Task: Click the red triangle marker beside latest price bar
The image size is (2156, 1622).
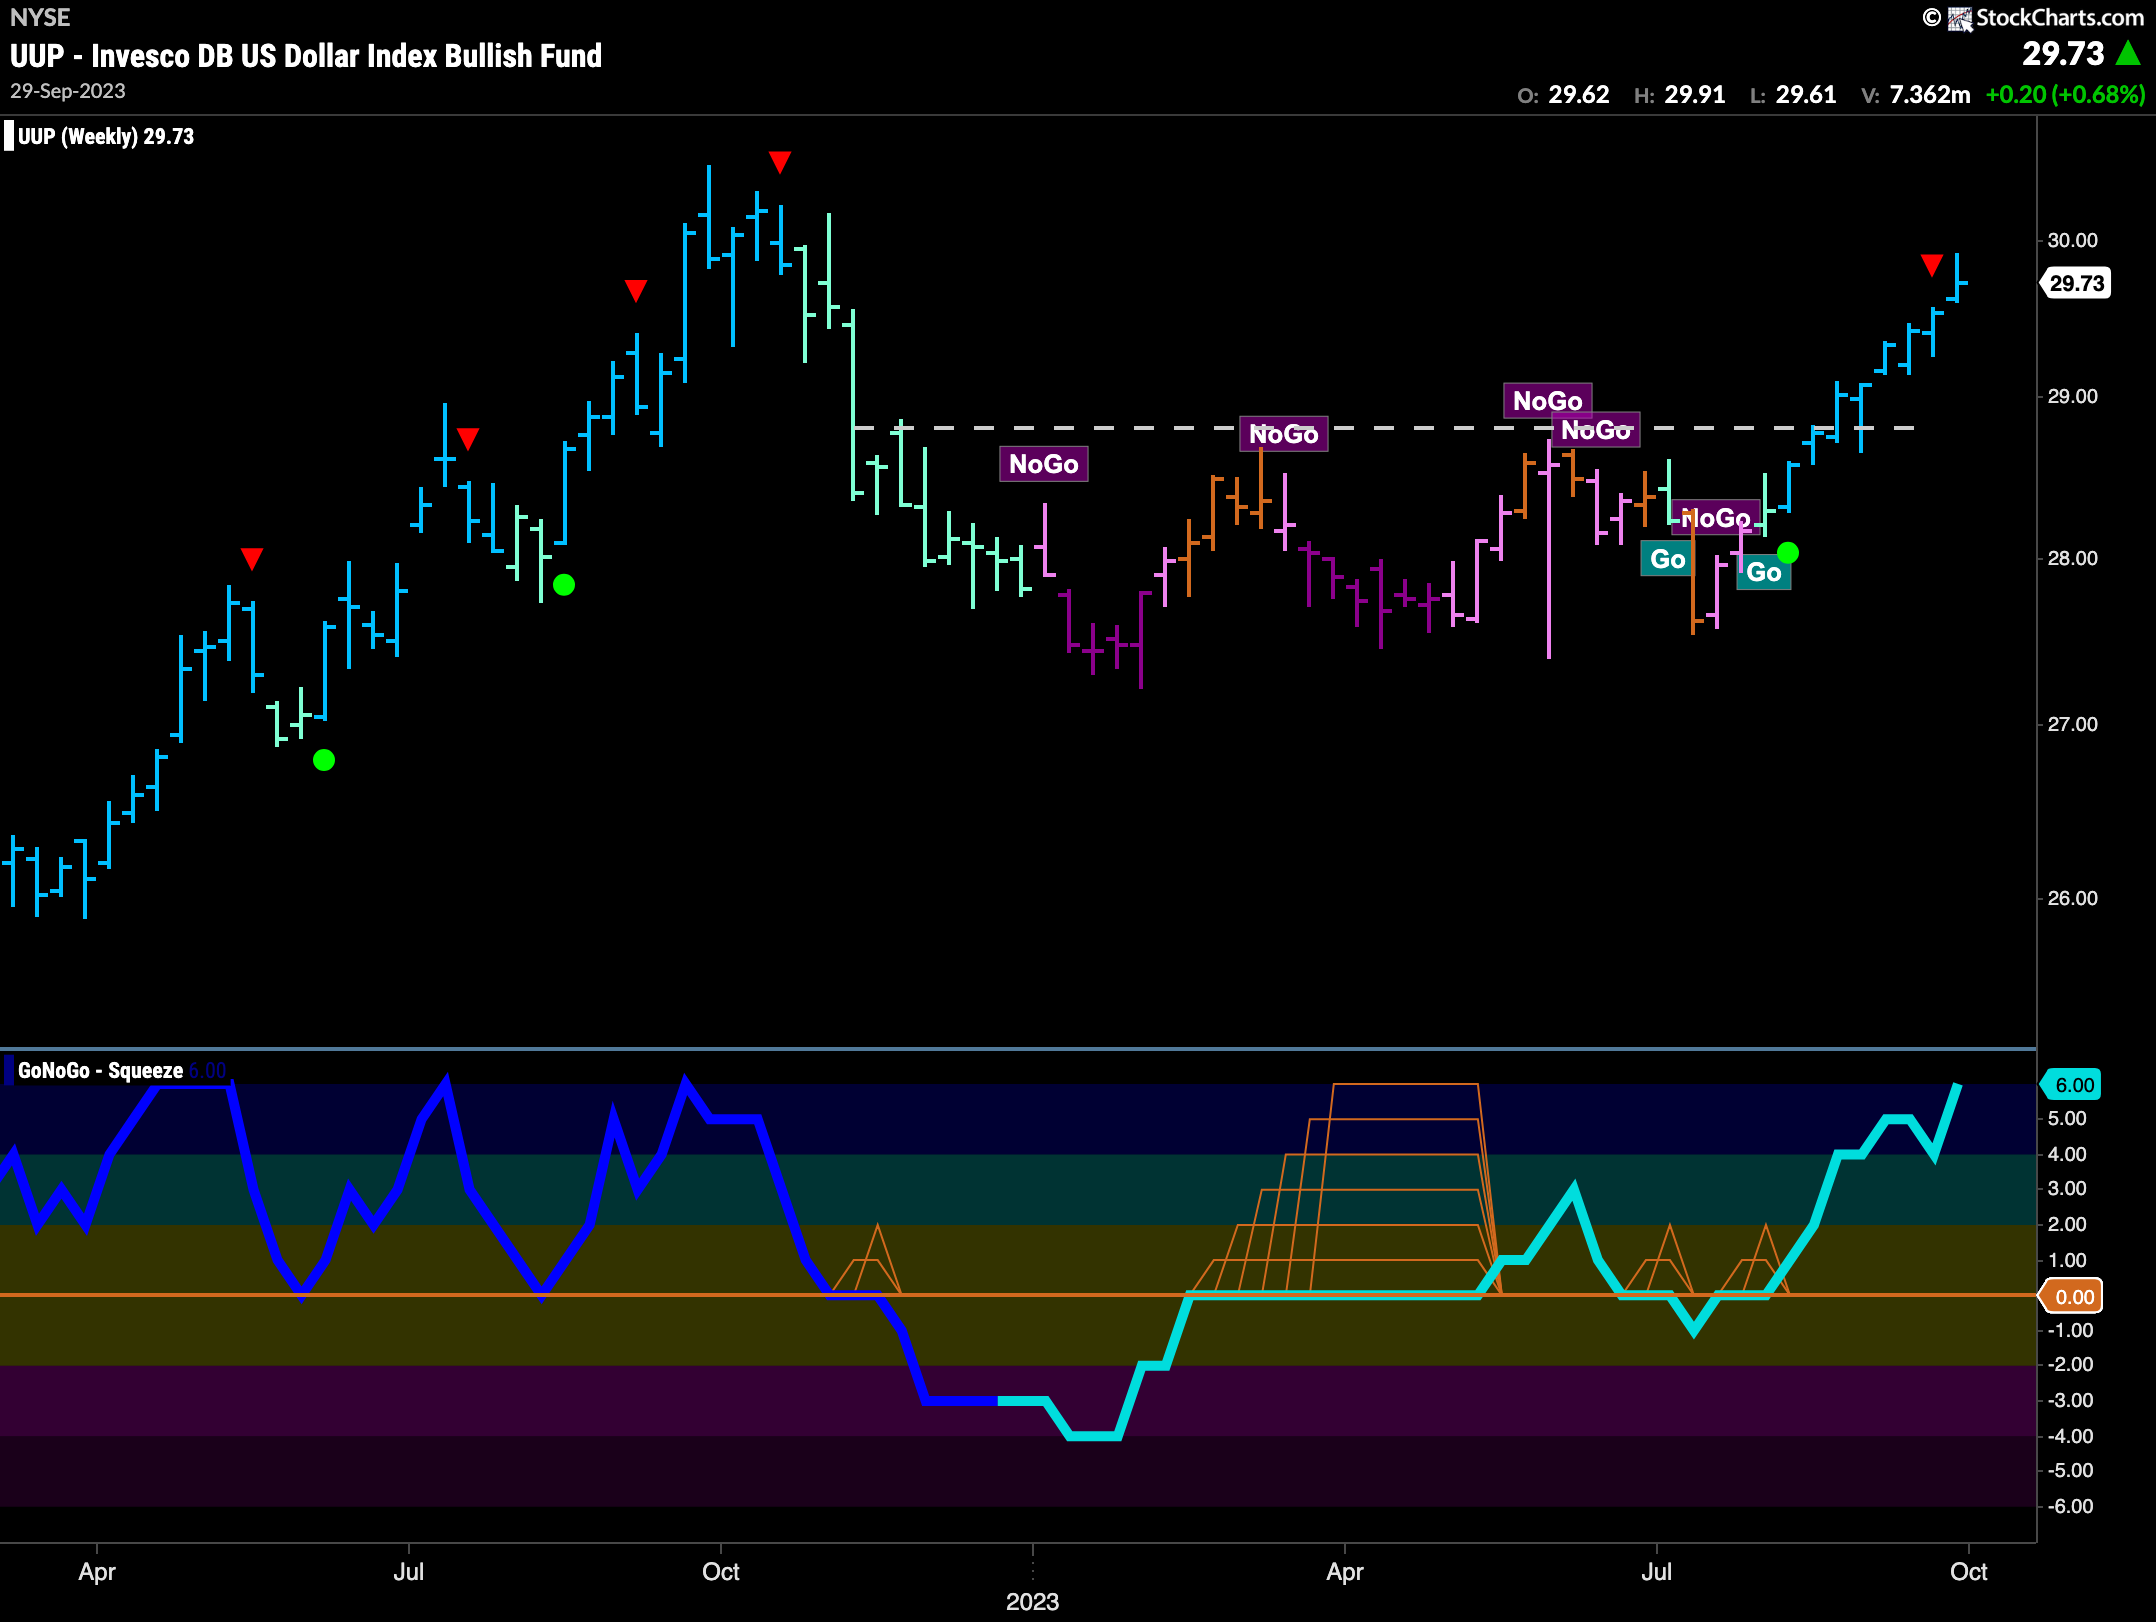Action: (1932, 265)
